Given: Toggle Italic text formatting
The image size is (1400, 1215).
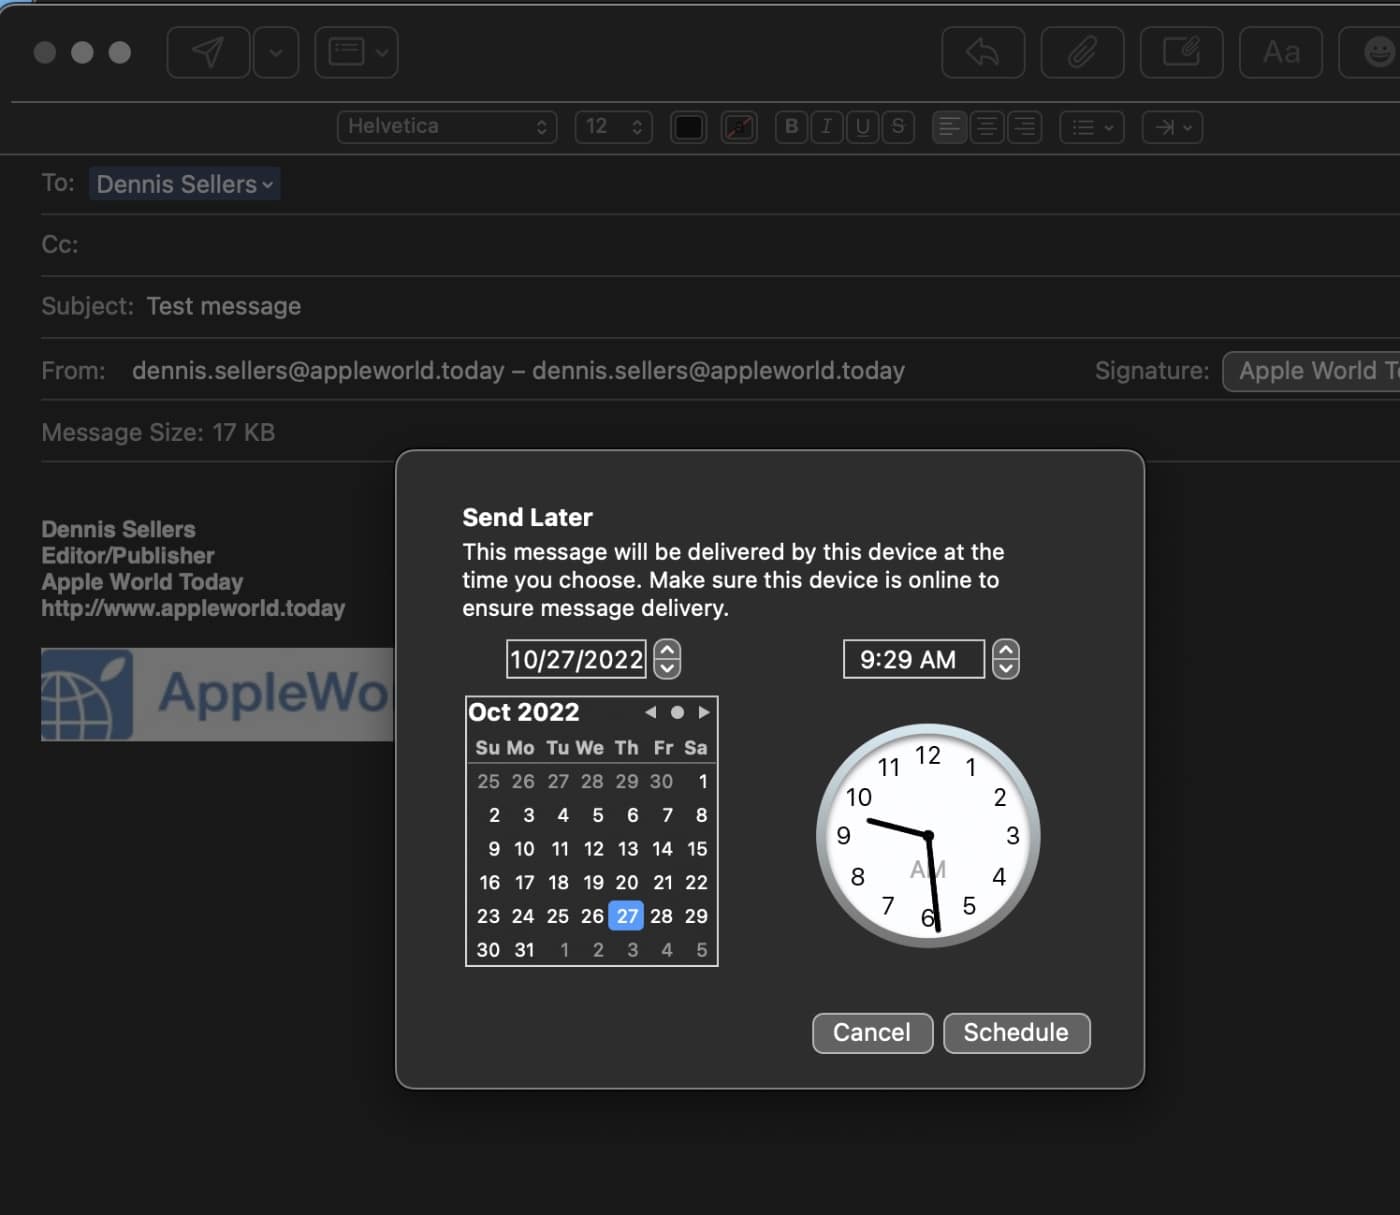Looking at the screenshot, I should click(826, 127).
